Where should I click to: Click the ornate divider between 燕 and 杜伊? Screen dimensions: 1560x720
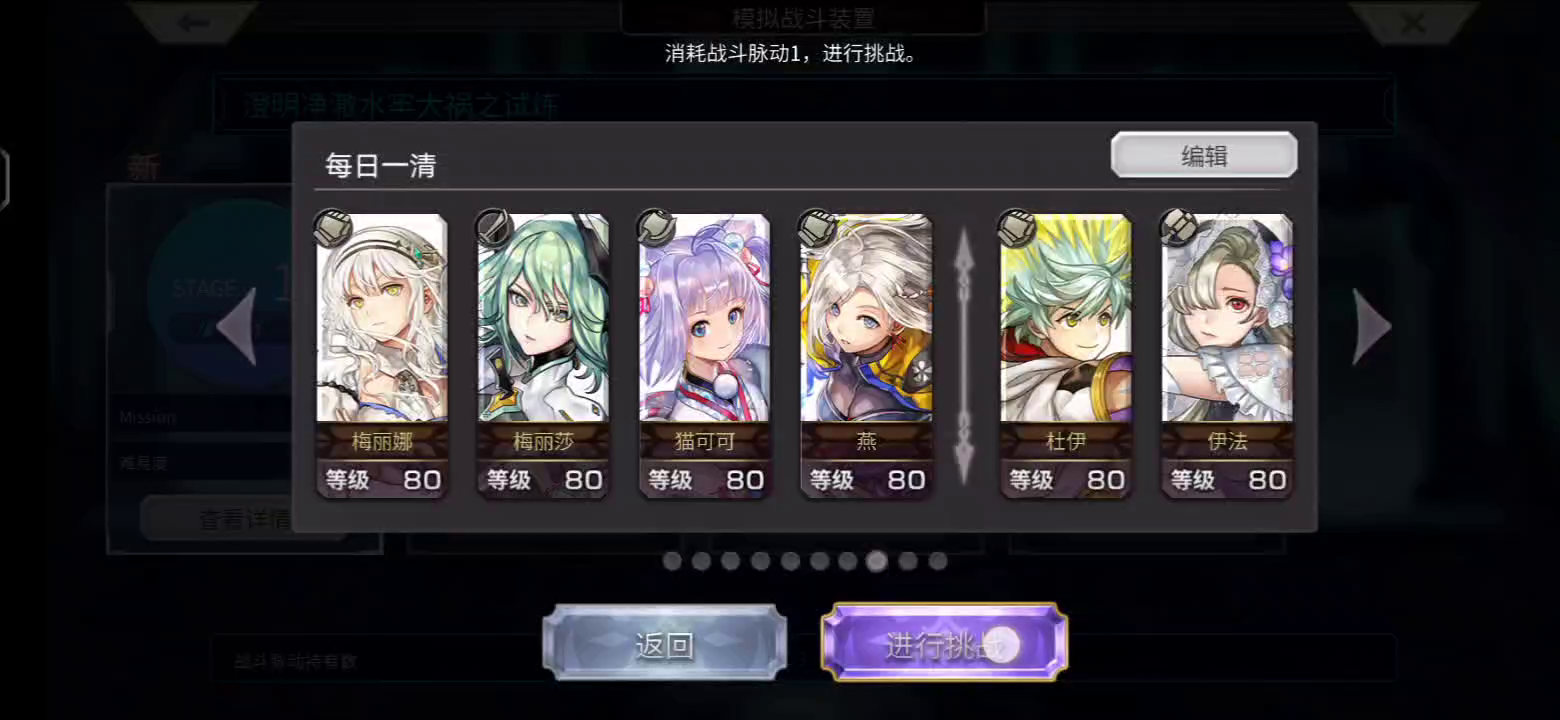click(x=965, y=356)
